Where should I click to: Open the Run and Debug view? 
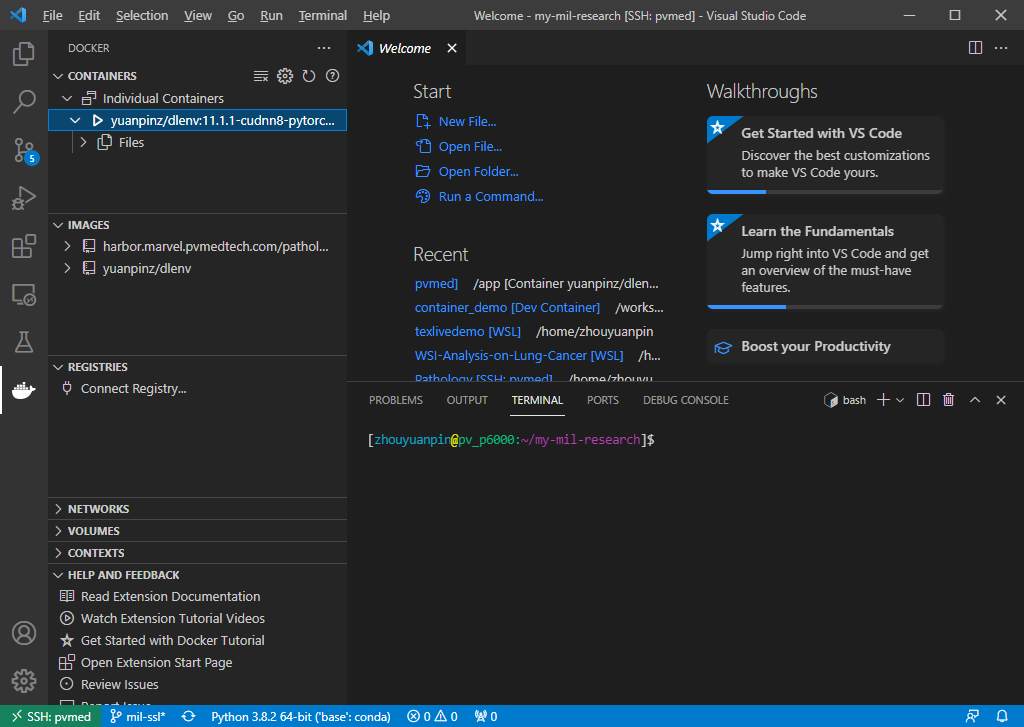click(24, 198)
